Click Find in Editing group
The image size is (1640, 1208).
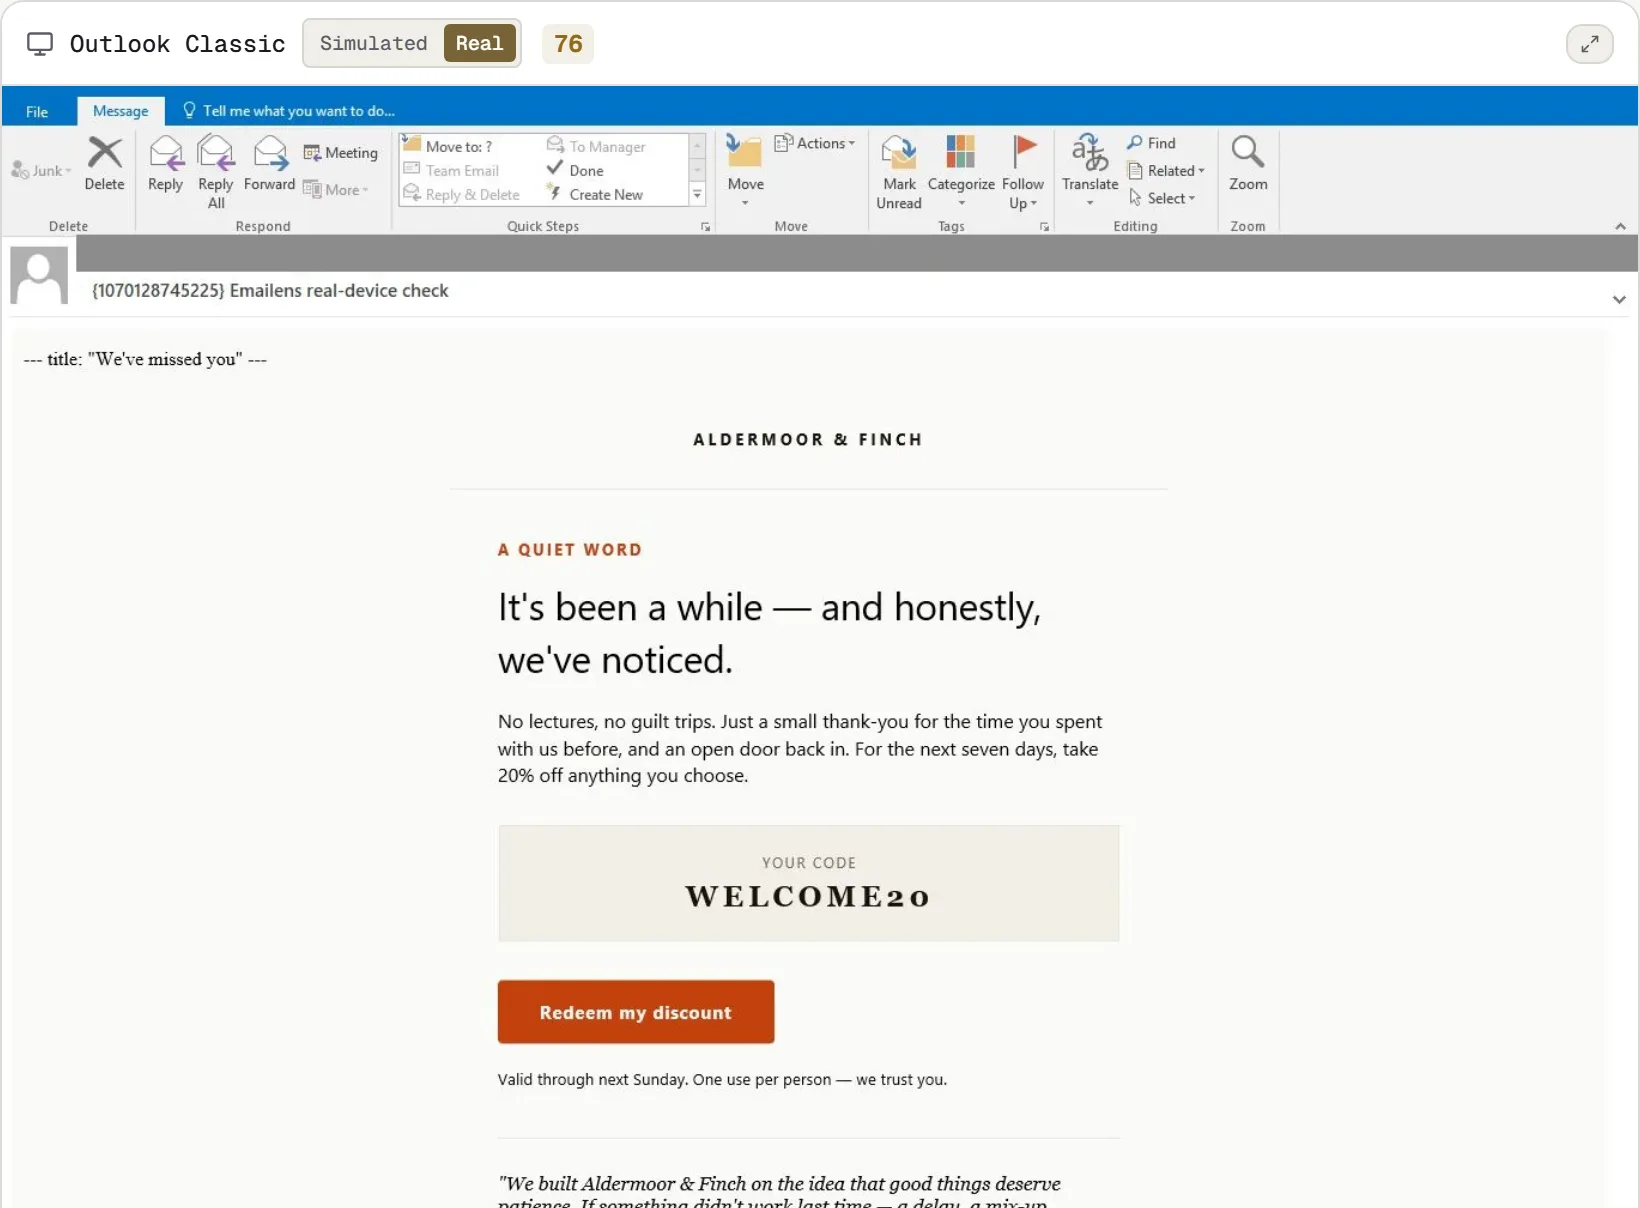click(1152, 143)
